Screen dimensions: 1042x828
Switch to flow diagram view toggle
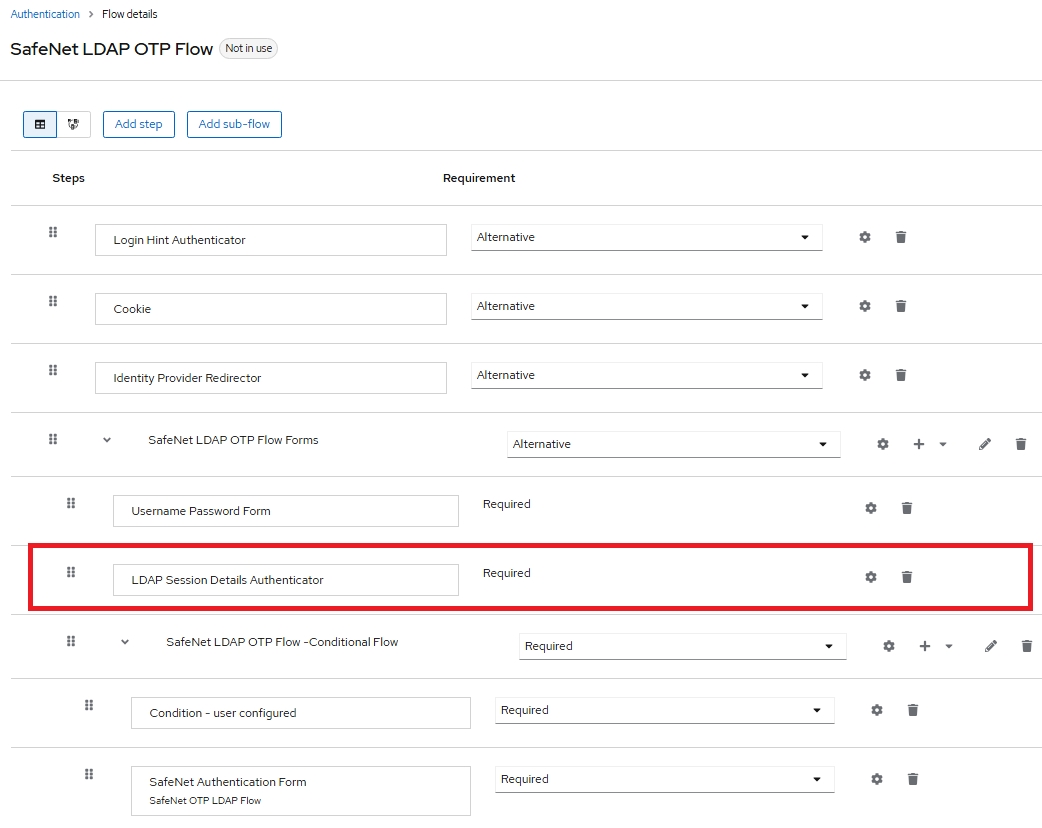click(73, 124)
